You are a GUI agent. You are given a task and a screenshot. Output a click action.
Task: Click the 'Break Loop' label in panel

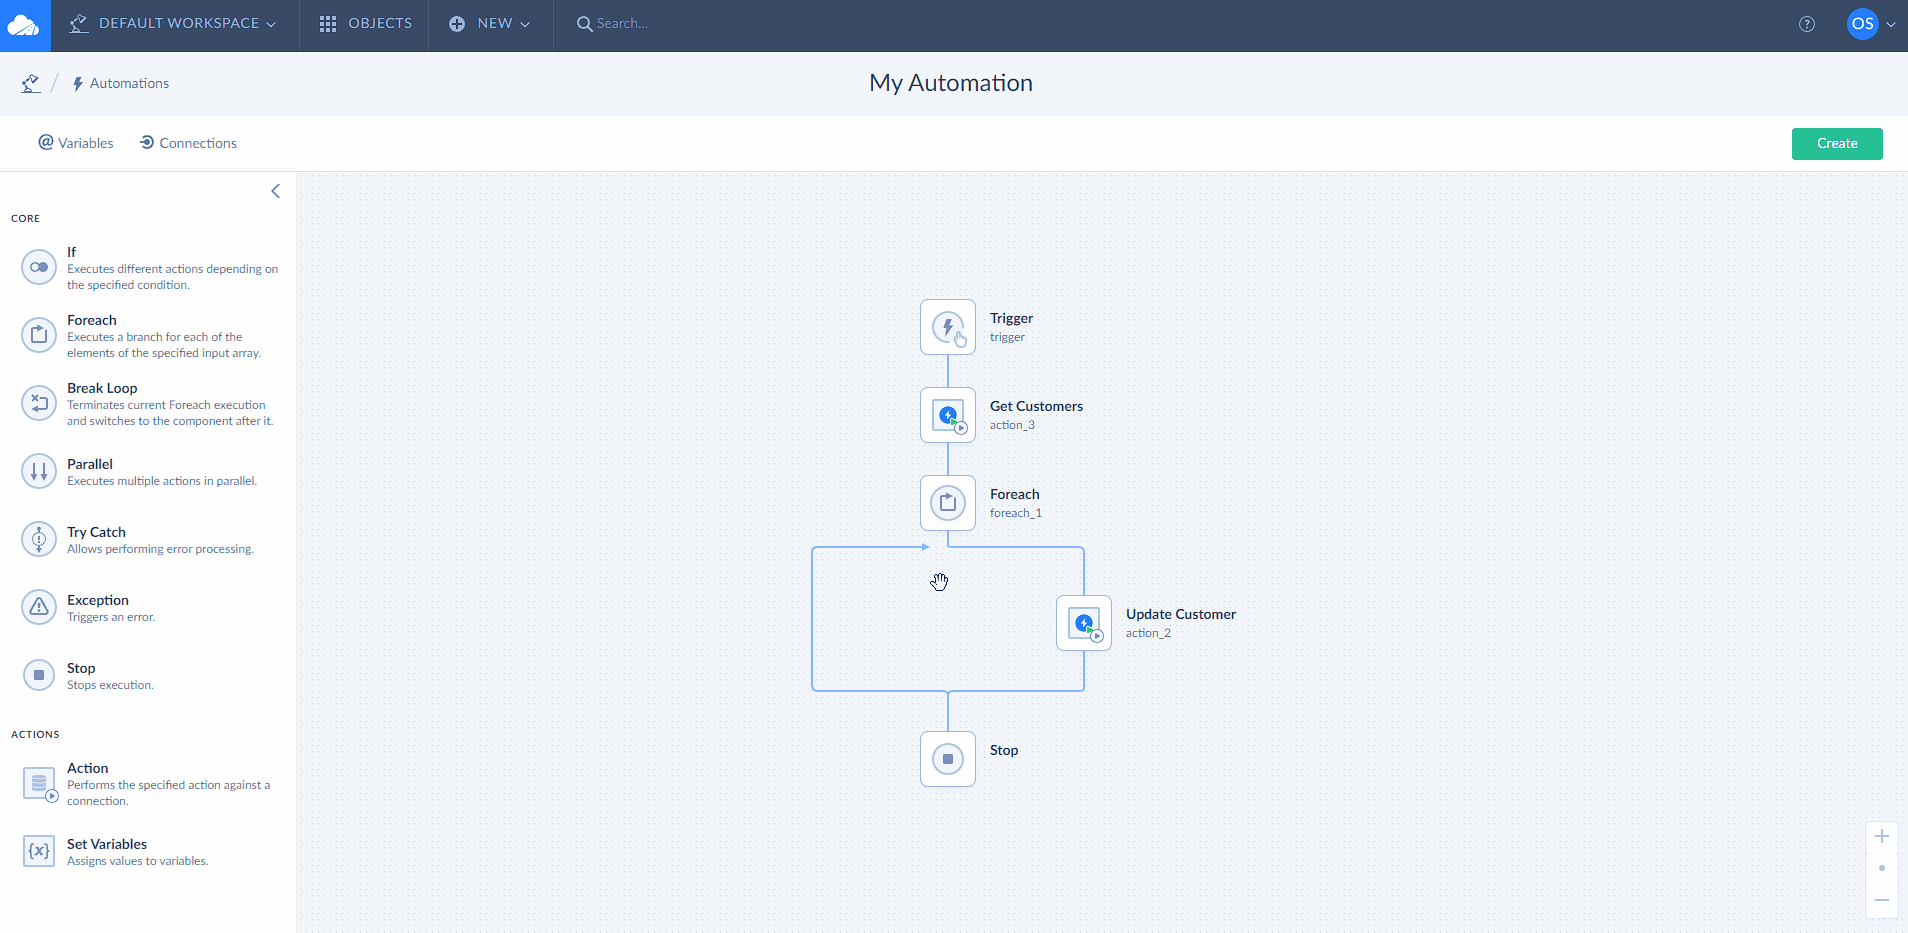point(102,388)
